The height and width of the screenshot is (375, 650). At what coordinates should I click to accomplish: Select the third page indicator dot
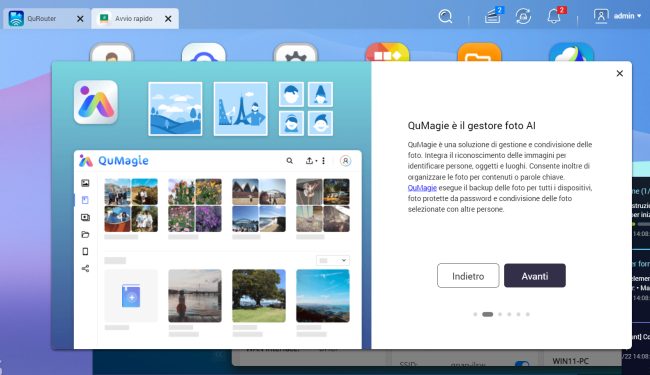tap(500, 315)
